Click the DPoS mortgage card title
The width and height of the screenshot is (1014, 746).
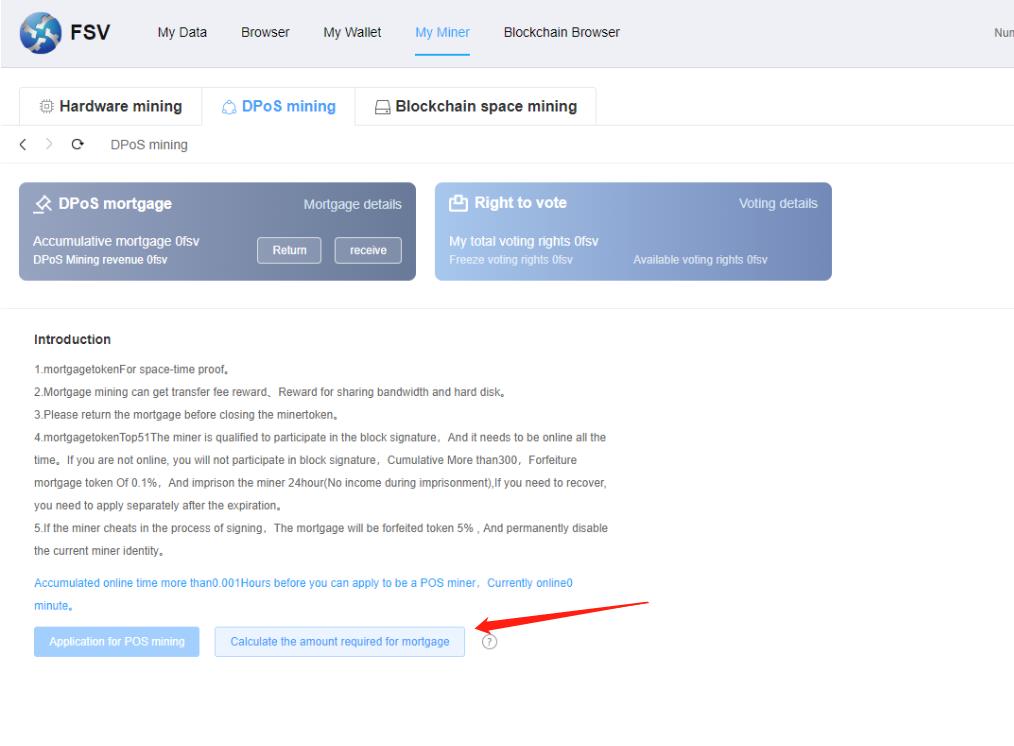115,204
